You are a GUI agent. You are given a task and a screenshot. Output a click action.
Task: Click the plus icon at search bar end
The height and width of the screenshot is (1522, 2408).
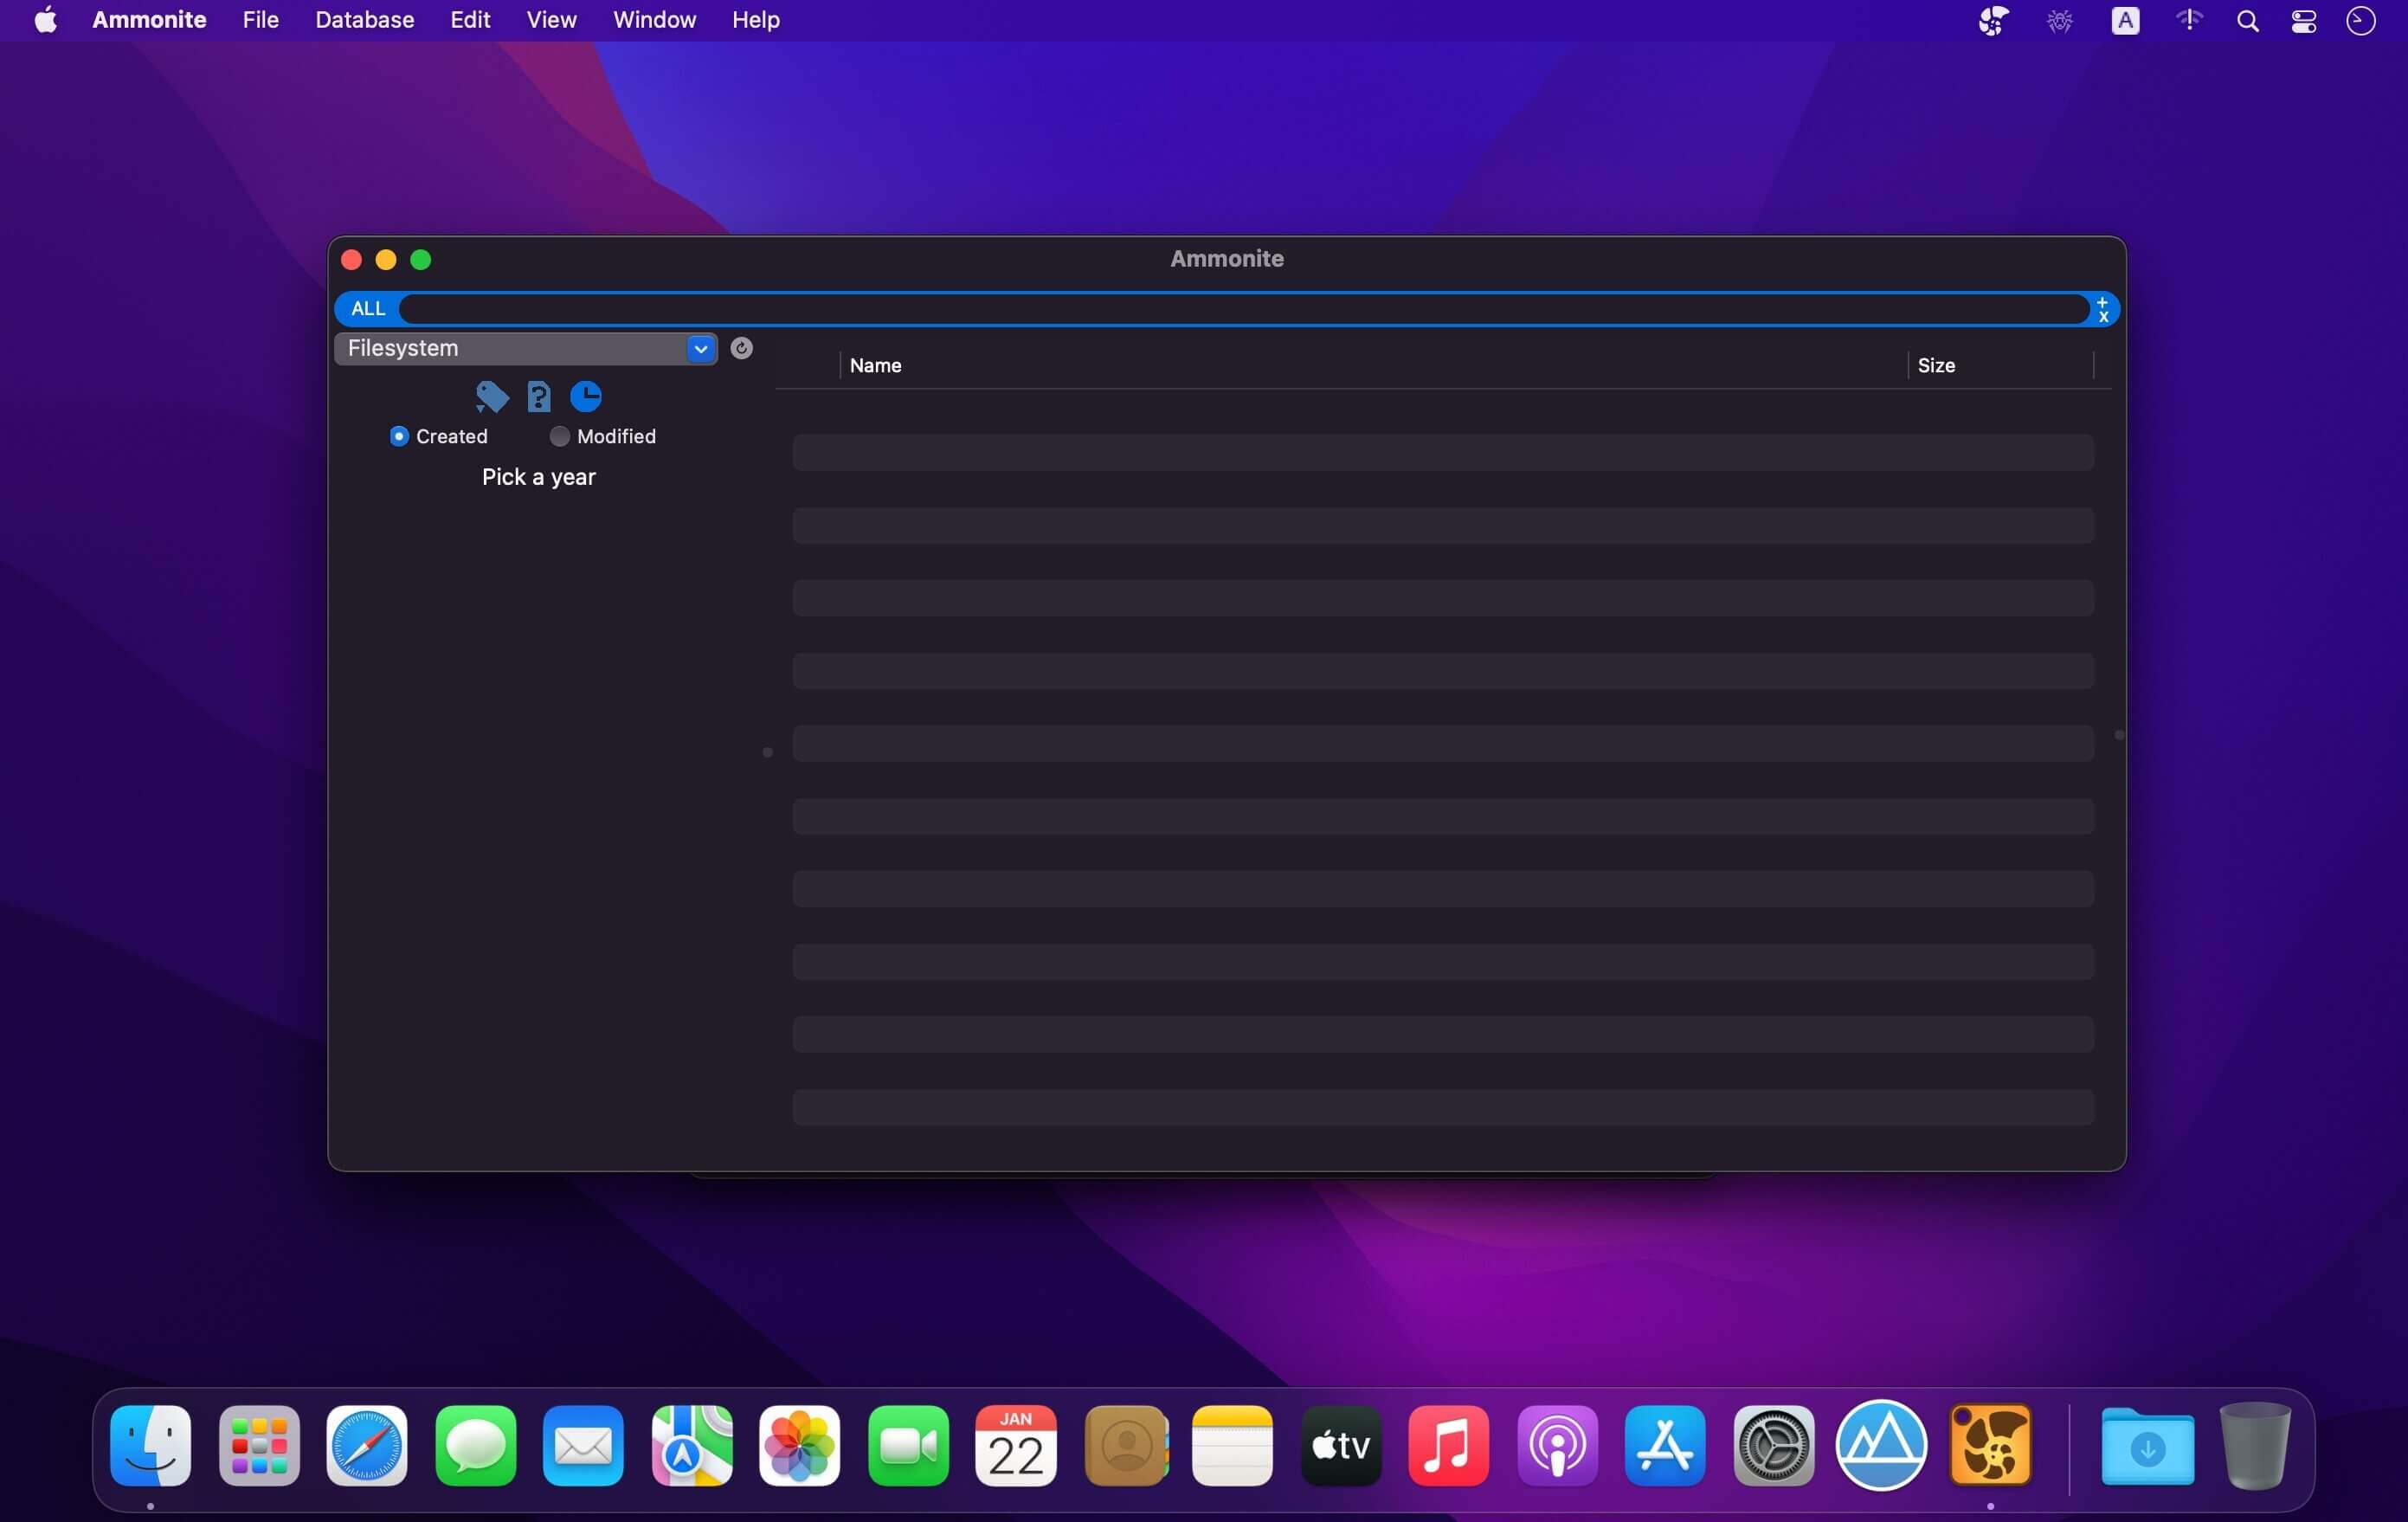tap(2102, 302)
